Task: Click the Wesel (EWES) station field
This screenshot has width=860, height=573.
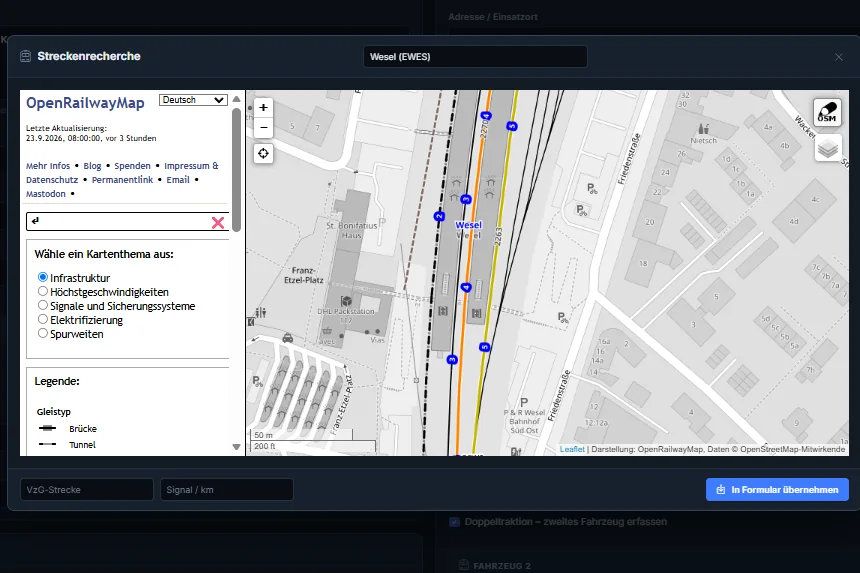Action: click(475, 56)
